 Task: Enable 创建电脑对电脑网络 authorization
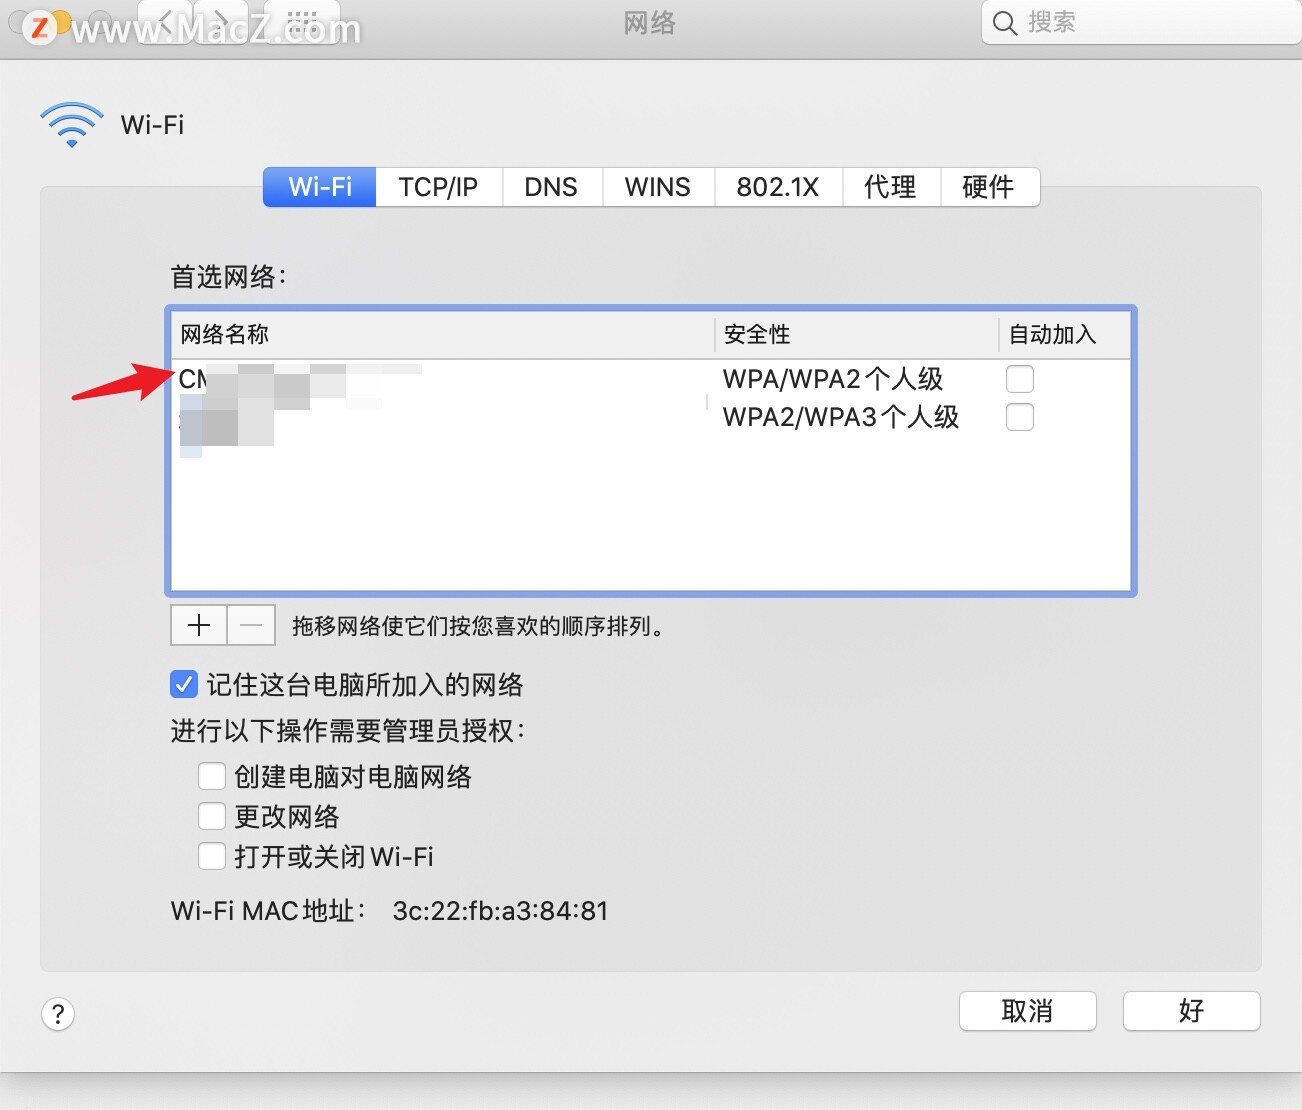coord(212,776)
